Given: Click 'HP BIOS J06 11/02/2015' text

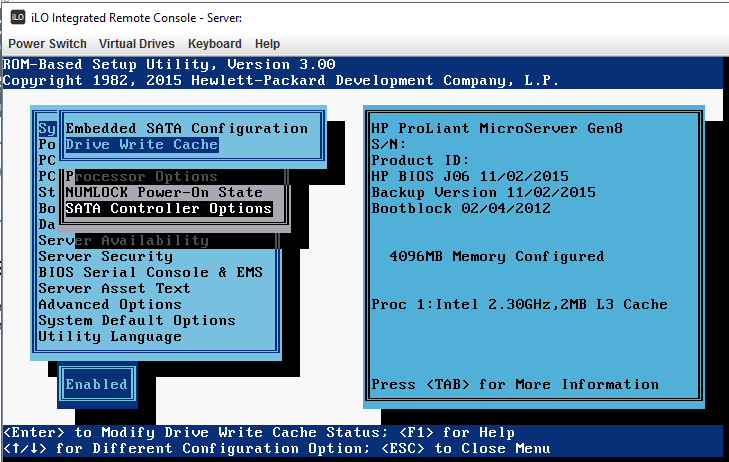Looking at the screenshot, I should 470,177.
